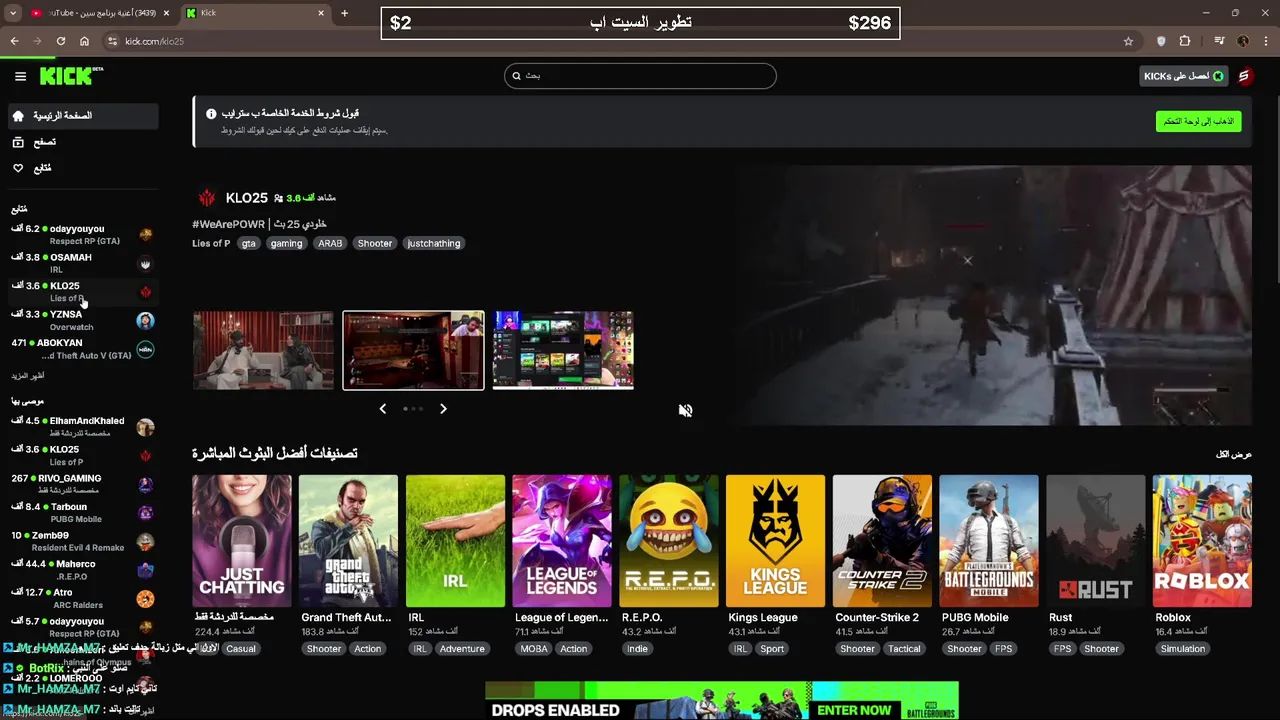Open the IRL category card
The width and height of the screenshot is (1280, 720).
pyautogui.click(x=455, y=541)
